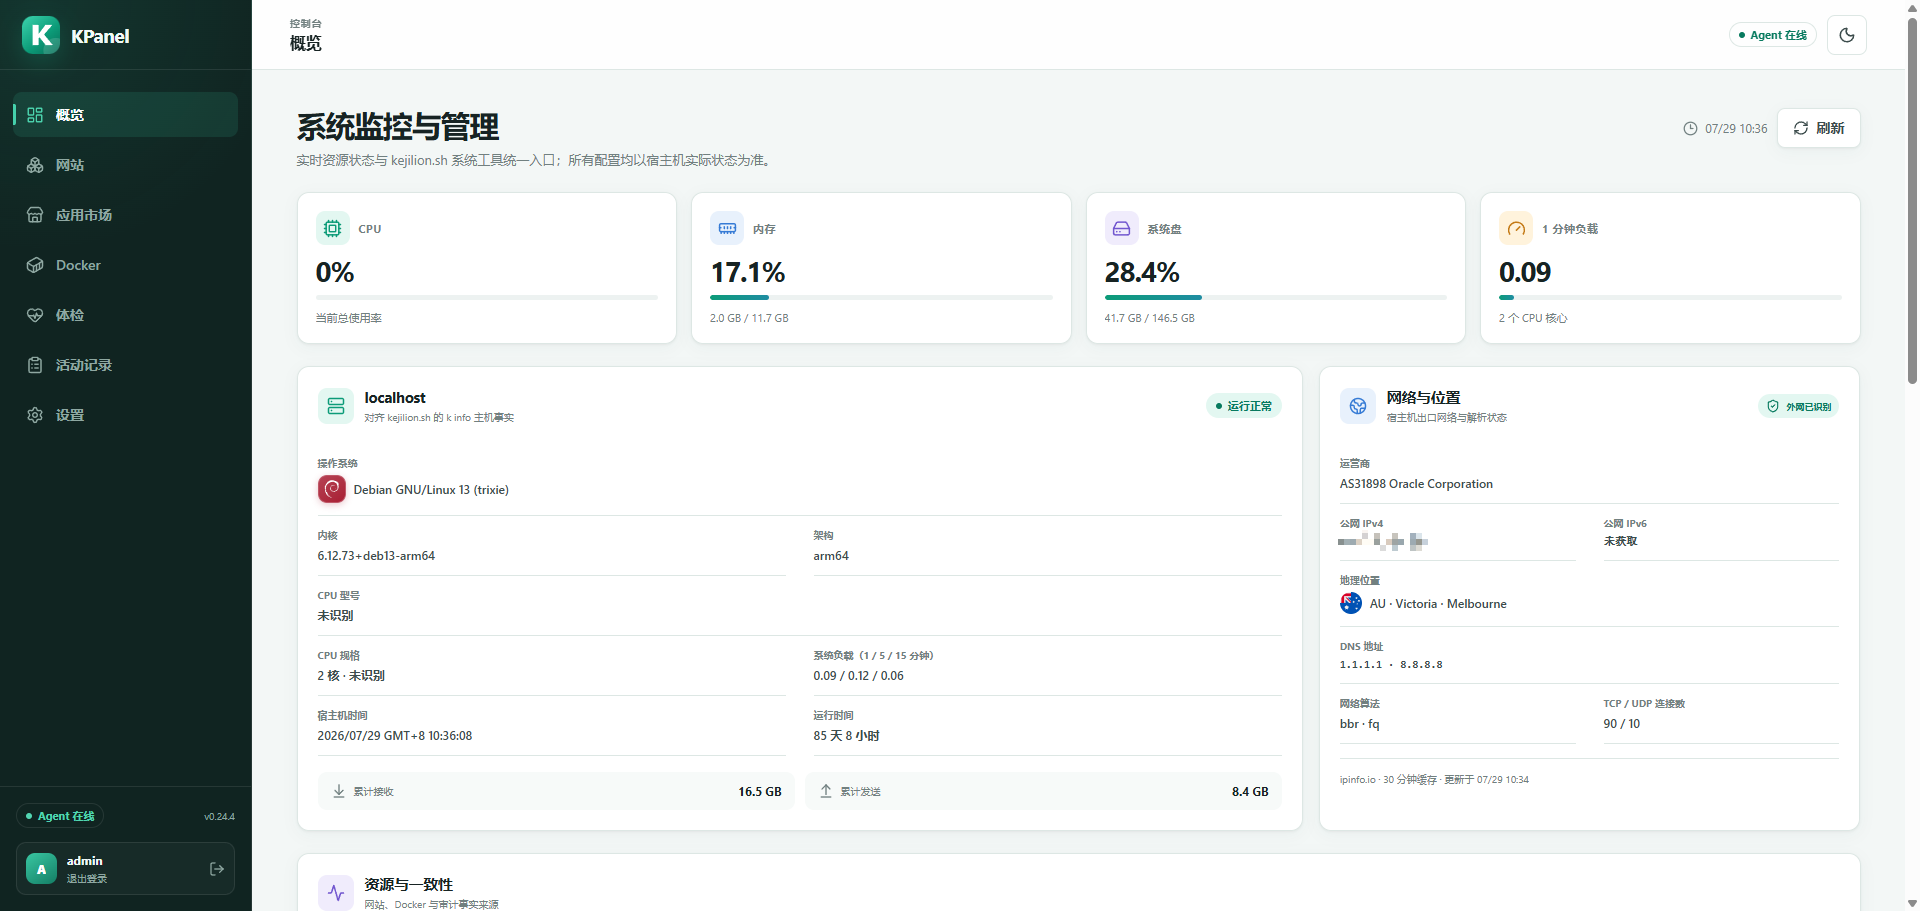
Task: Click the system disk progress bar
Action: (1275, 297)
